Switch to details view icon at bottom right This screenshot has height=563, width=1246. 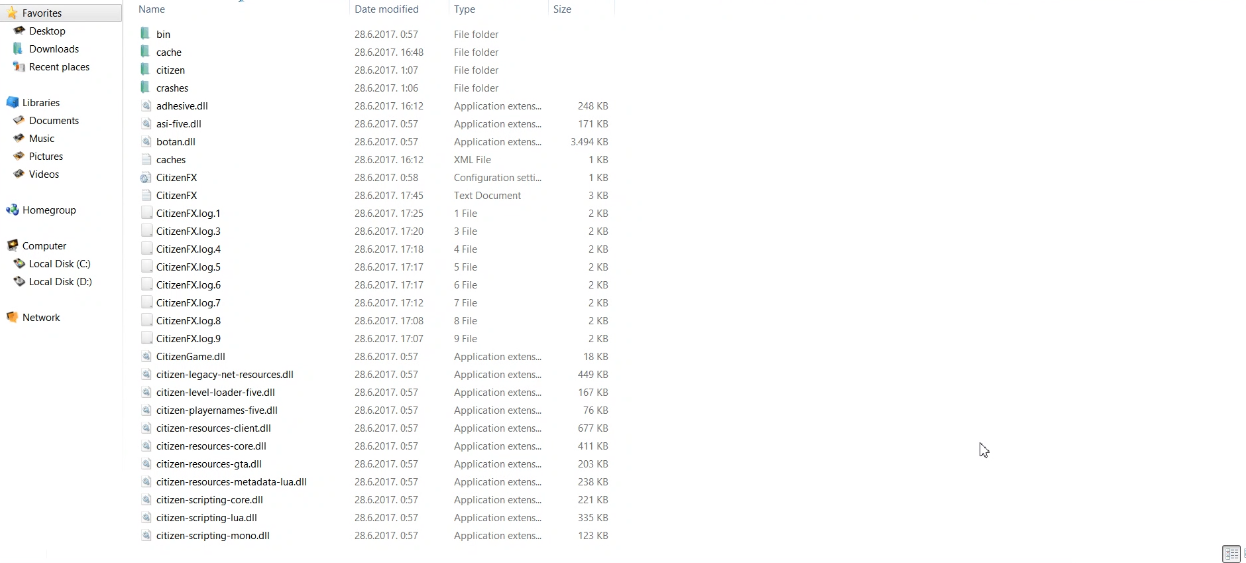(x=1231, y=554)
